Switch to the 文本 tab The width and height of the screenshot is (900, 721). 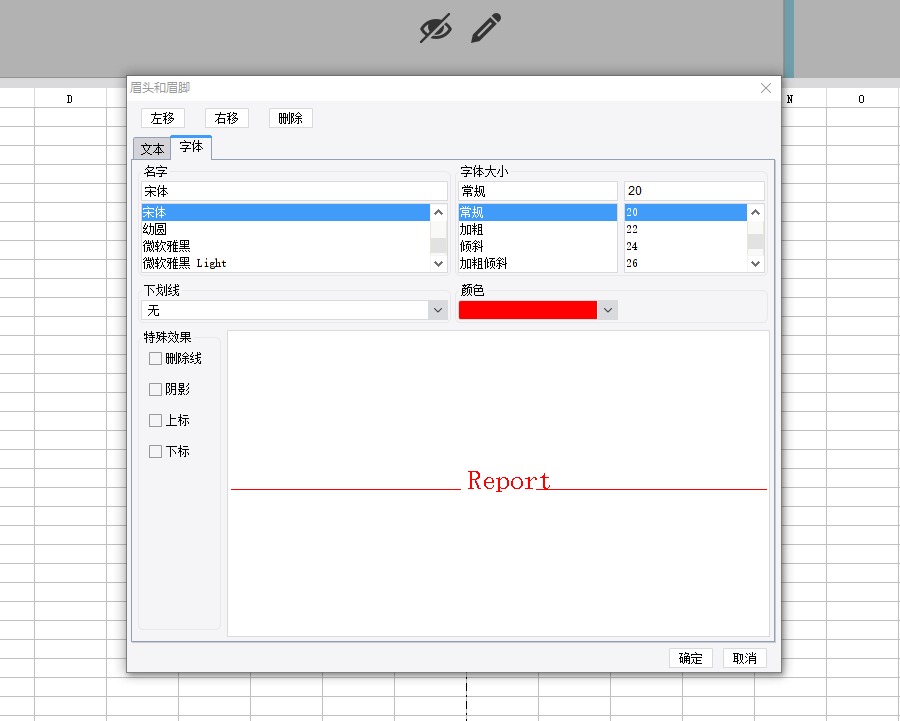point(152,149)
